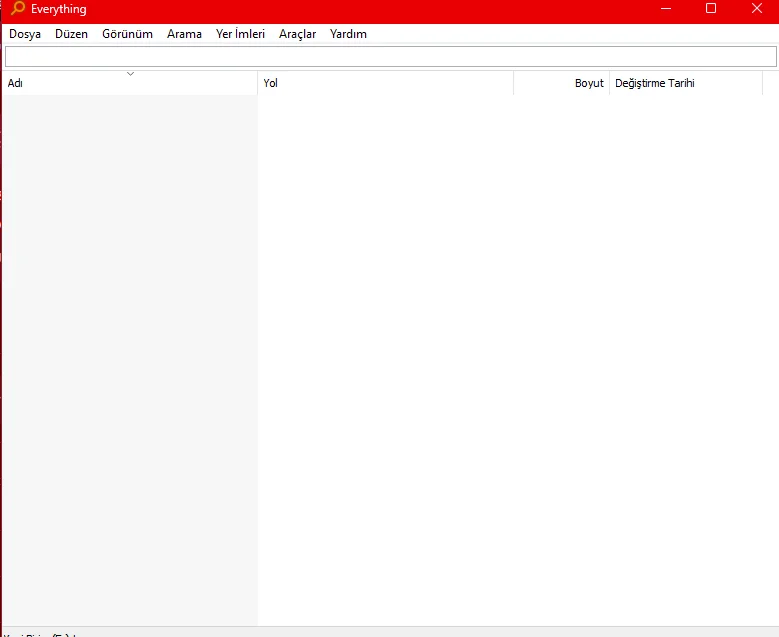Sort results by the Boyut column
This screenshot has width=779, height=637.
561,83
